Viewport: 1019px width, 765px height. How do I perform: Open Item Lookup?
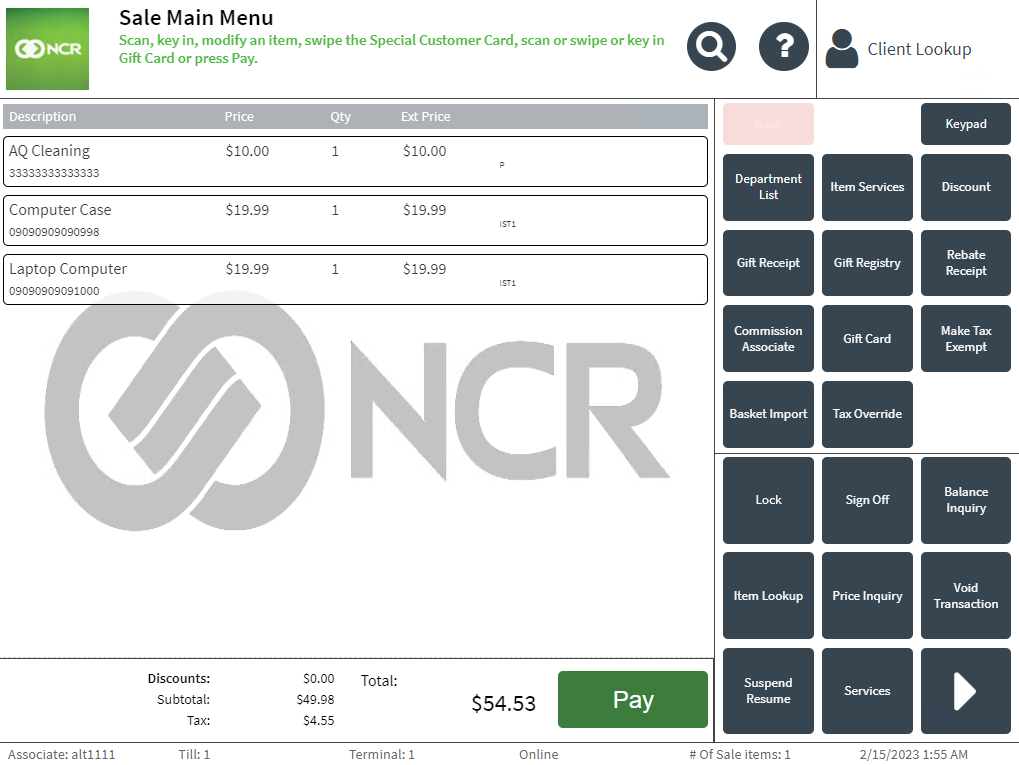point(768,595)
